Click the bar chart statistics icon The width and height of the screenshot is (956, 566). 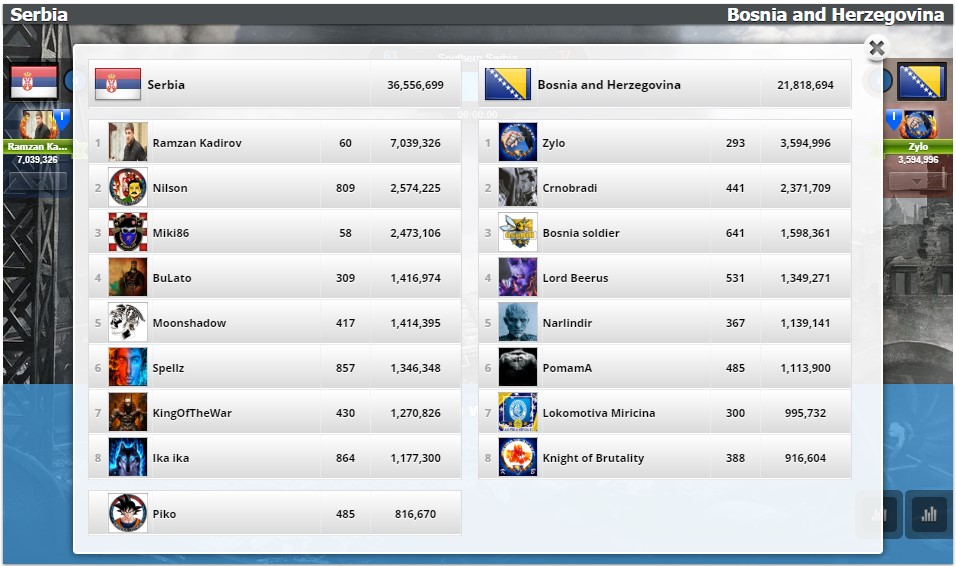929,514
